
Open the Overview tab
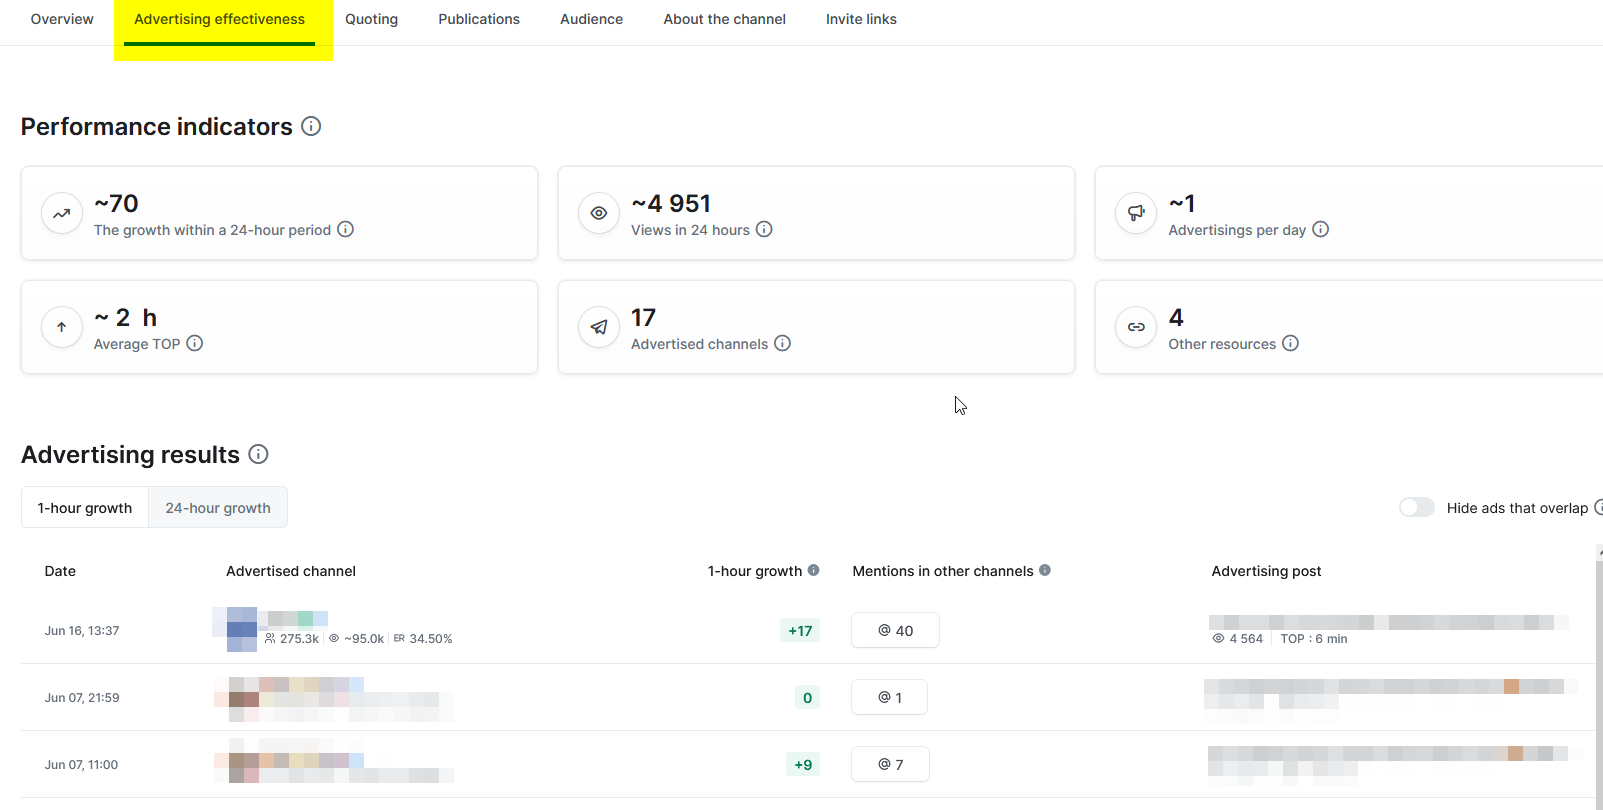coord(62,19)
